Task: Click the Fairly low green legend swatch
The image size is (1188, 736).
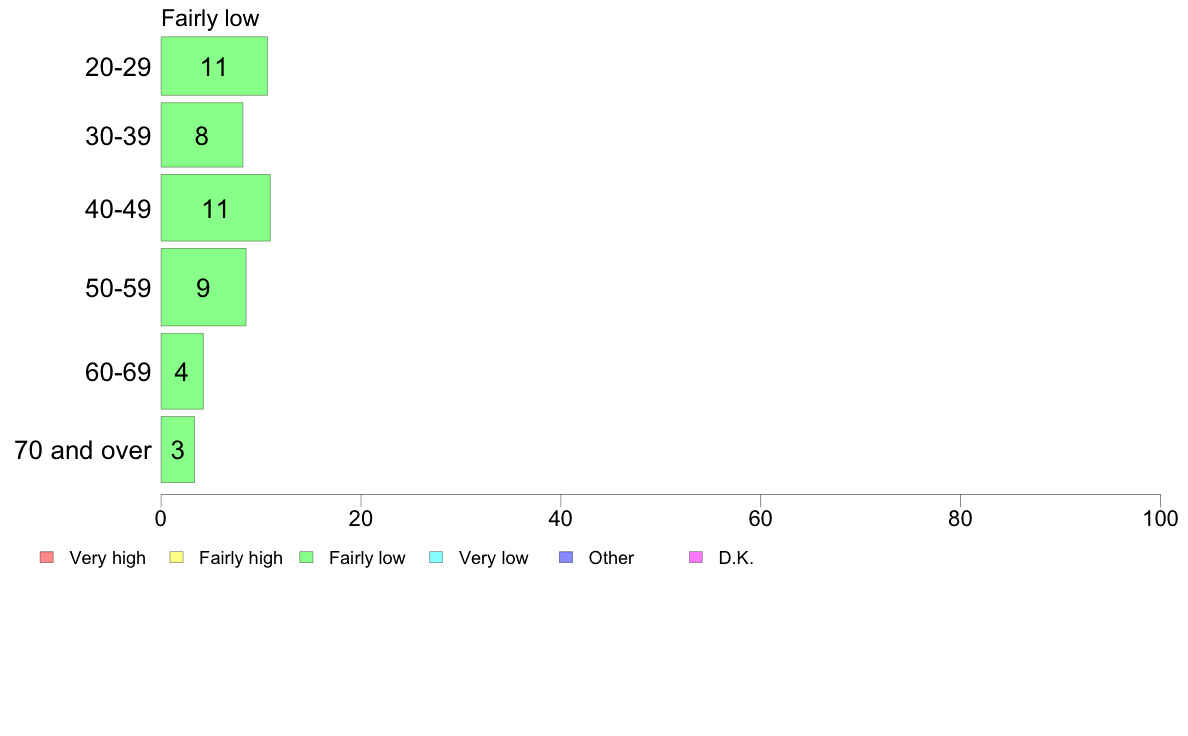Action: point(306,557)
